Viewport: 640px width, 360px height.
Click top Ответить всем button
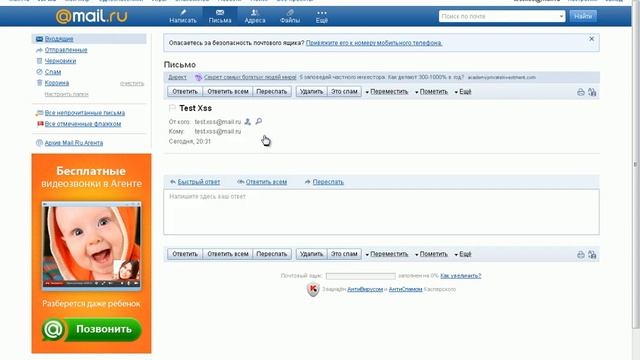coord(228,91)
